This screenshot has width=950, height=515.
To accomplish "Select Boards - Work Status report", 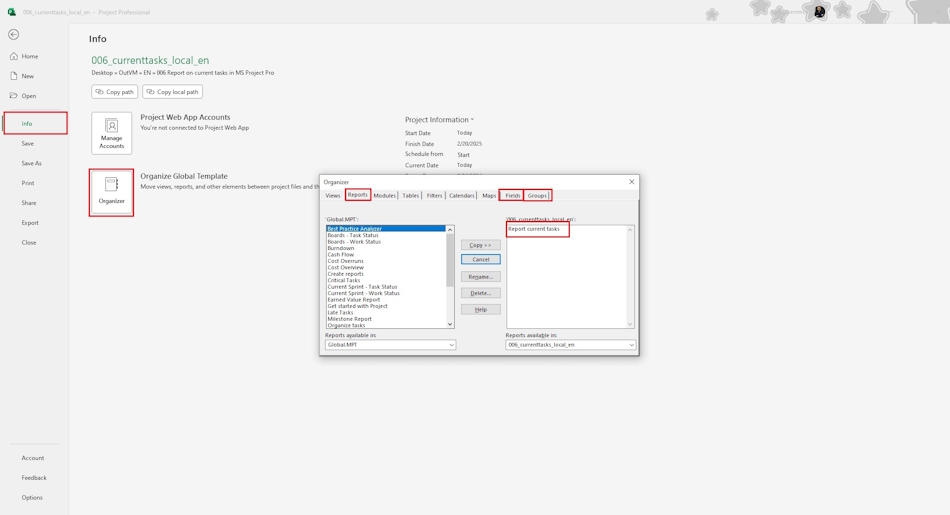I will point(354,242).
